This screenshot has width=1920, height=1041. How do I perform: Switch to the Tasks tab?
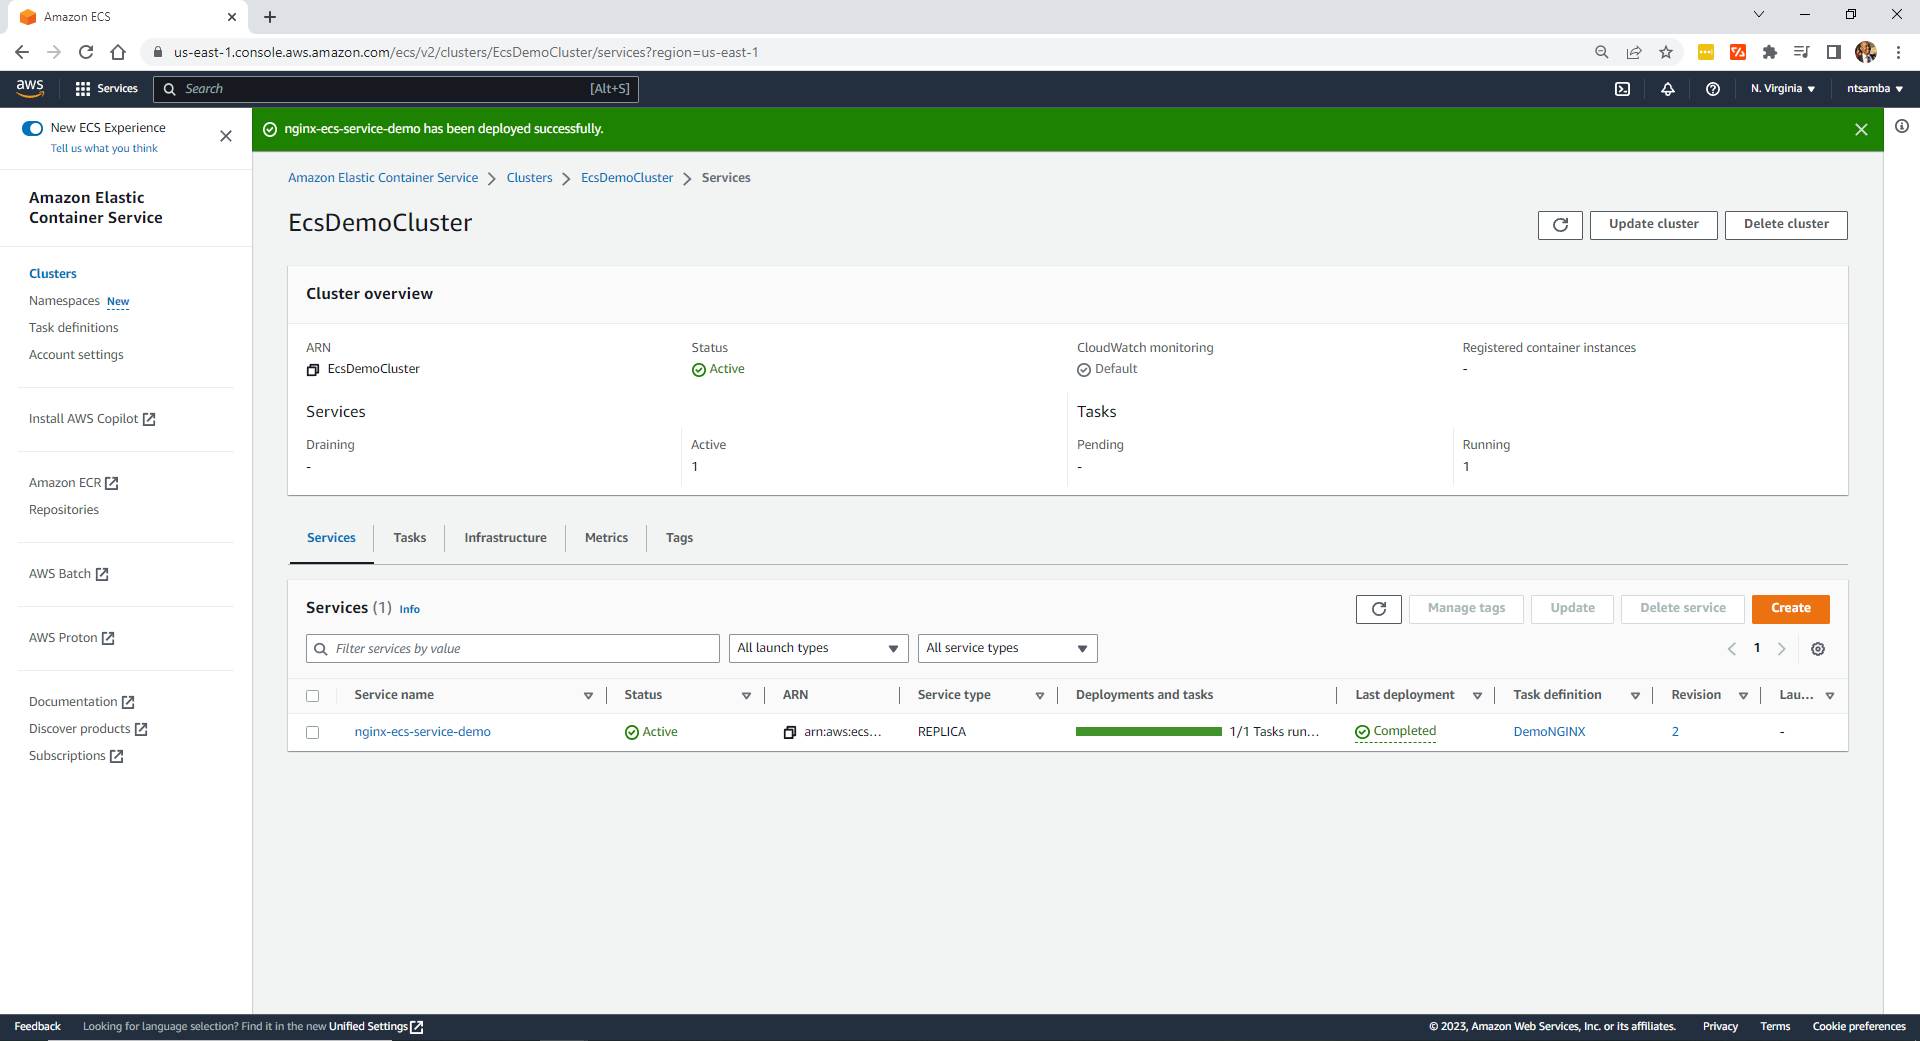point(409,538)
